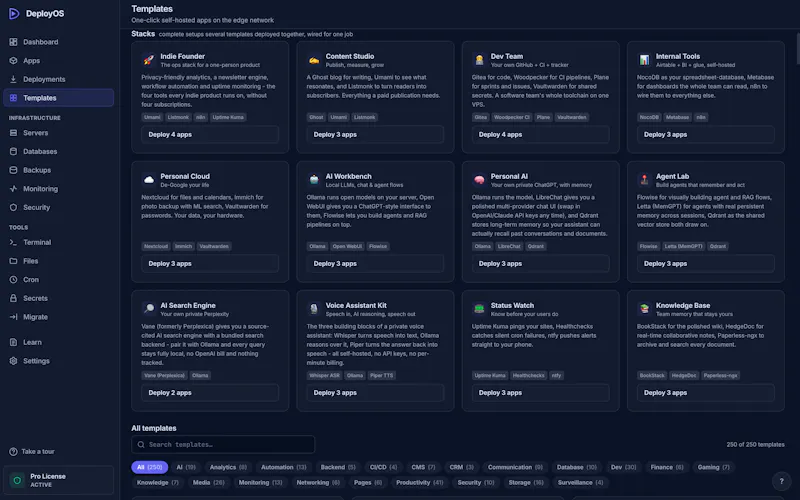This screenshot has width=800, height=500.
Task: Filter templates by Automation
Action: point(284,467)
